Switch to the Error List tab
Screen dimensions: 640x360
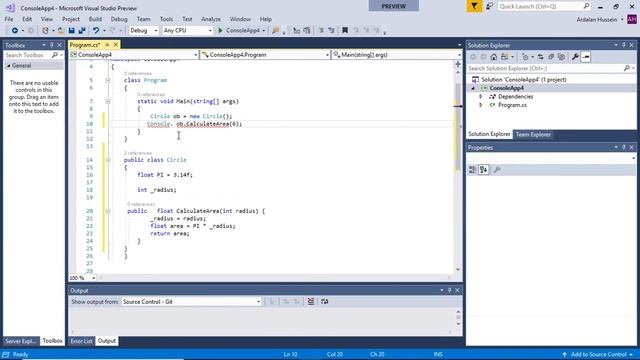pyautogui.click(x=81, y=341)
